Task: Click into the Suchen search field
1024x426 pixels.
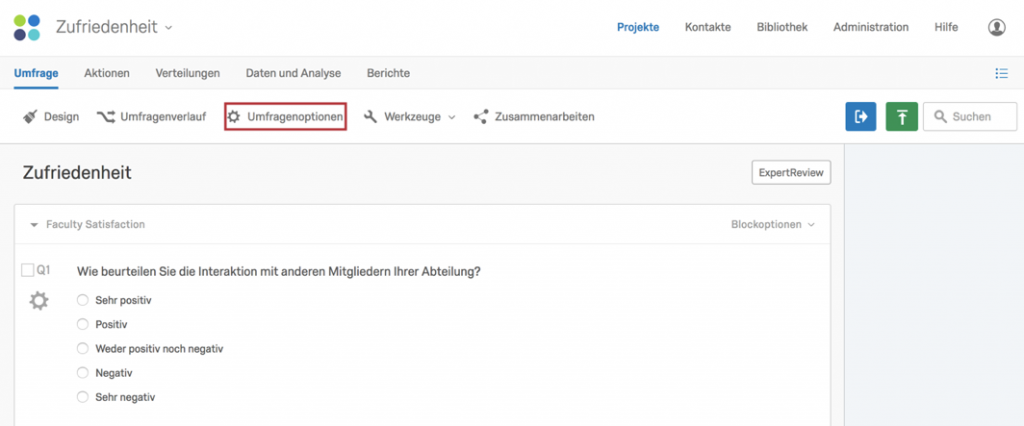Action: (970, 117)
